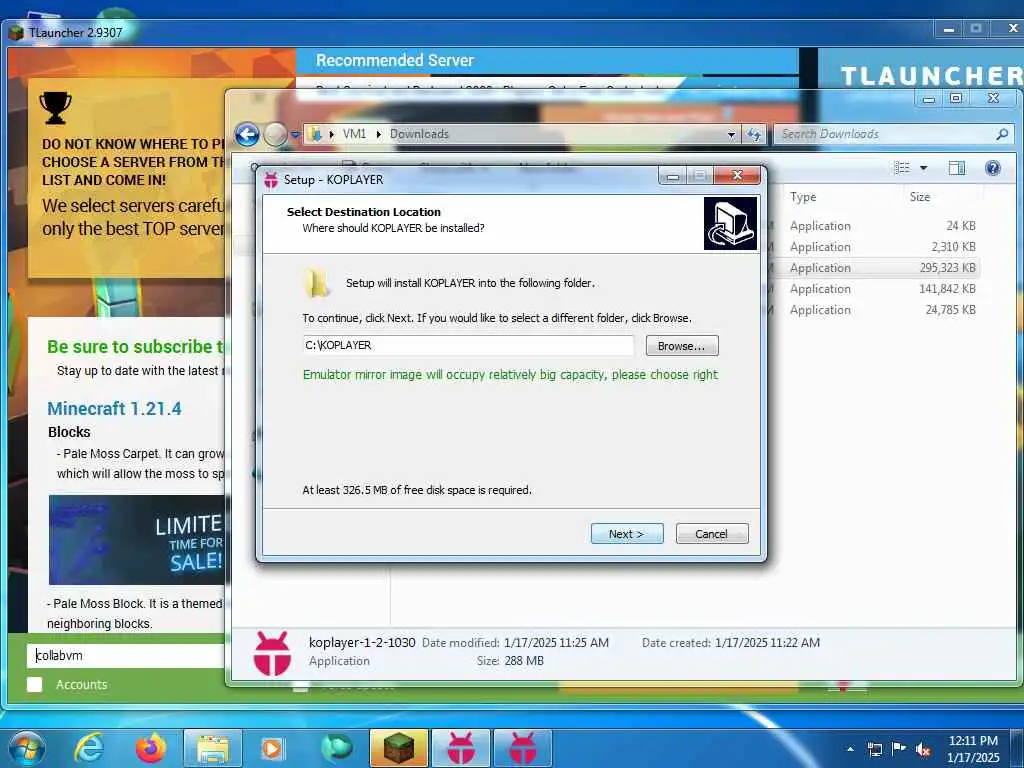Toggle the Accounts checkbox in TLauncher

pyautogui.click(x=35, y=684)
